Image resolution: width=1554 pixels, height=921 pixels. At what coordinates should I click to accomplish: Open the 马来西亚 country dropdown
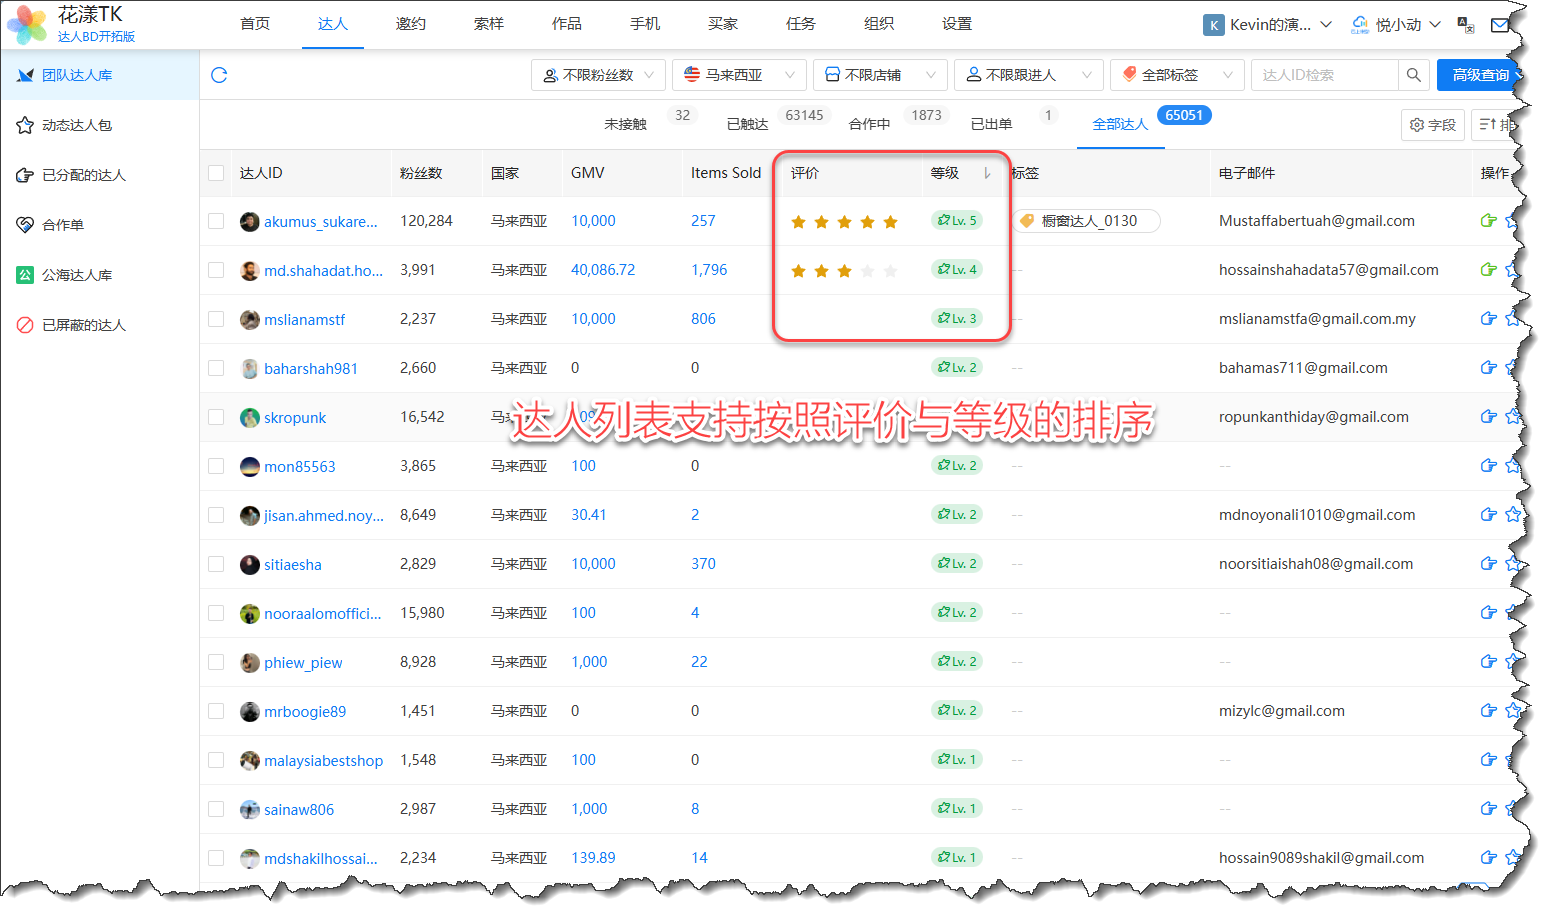(739, 75)
